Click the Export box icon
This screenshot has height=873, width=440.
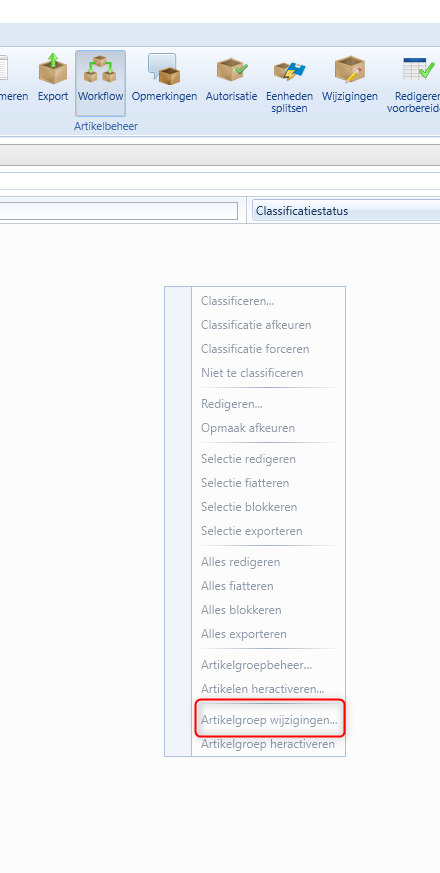53,70
